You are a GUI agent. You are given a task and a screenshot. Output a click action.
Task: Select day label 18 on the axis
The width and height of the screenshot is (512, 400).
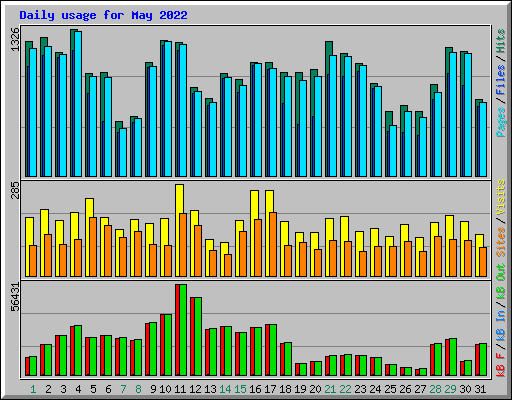click(285, 389)
